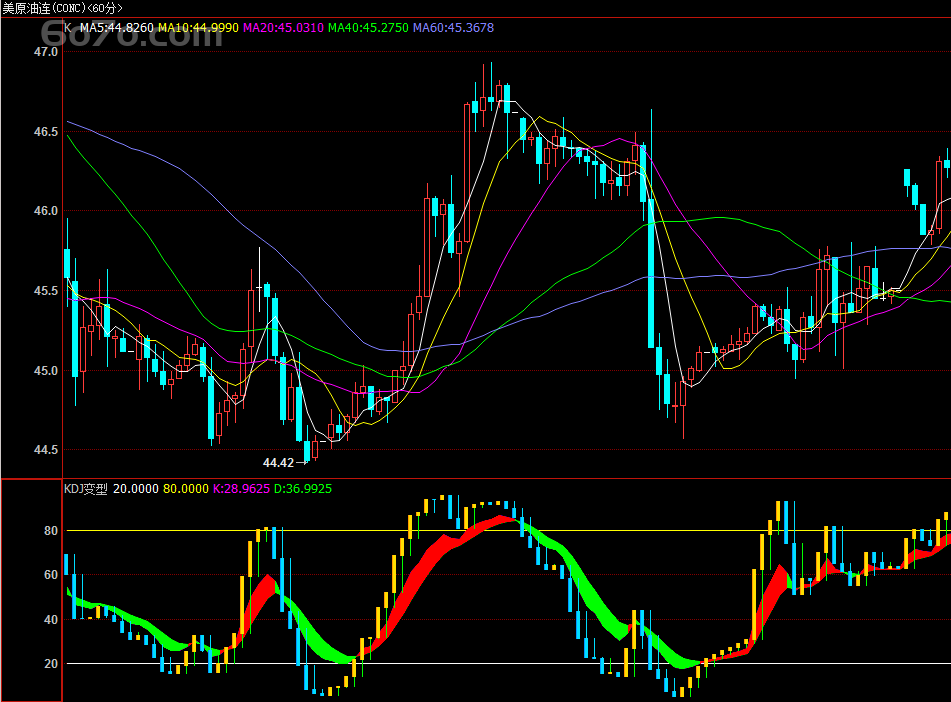Click the 44.5 price axis label
The image size is (951, 702).
(46, 450)
